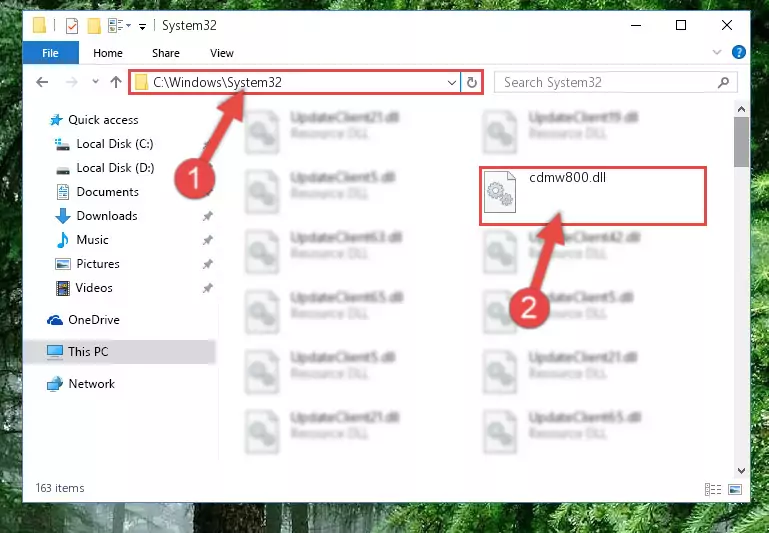Open the File ribbon tab
The height and width of the screenshot is (533, 769).
coord(51,53)
